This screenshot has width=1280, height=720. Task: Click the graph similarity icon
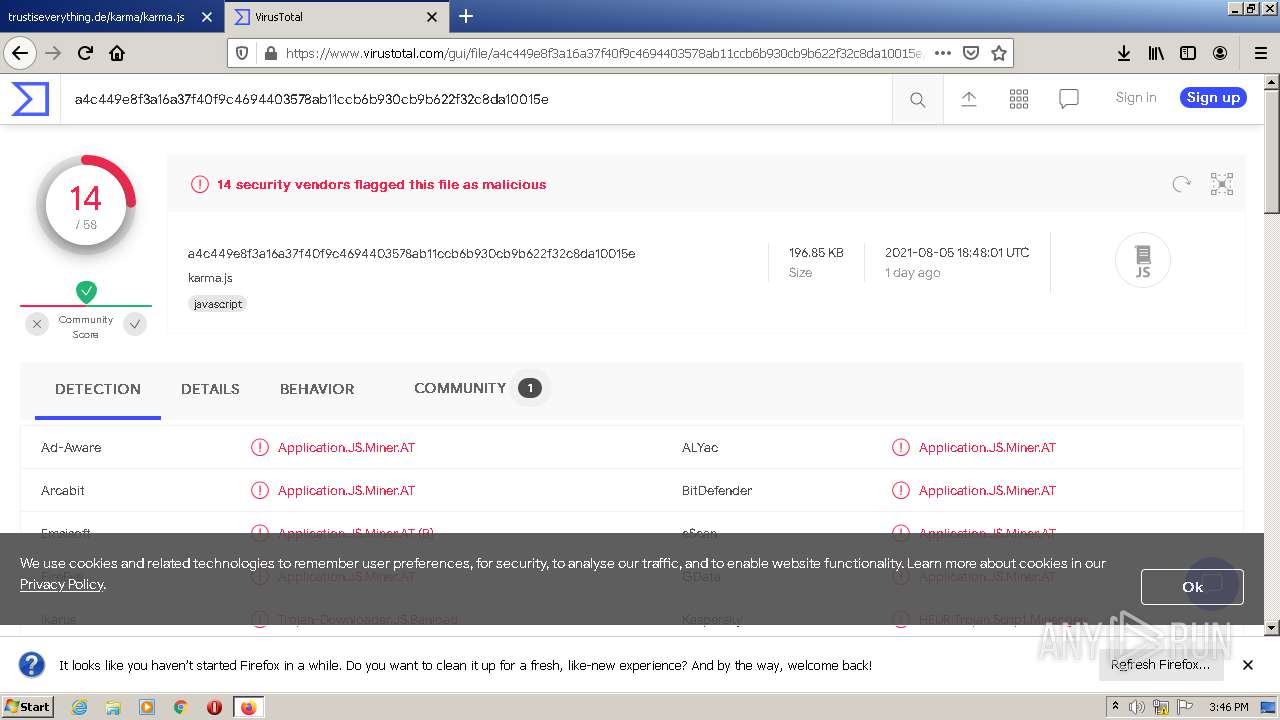(x=1222, y=184)
